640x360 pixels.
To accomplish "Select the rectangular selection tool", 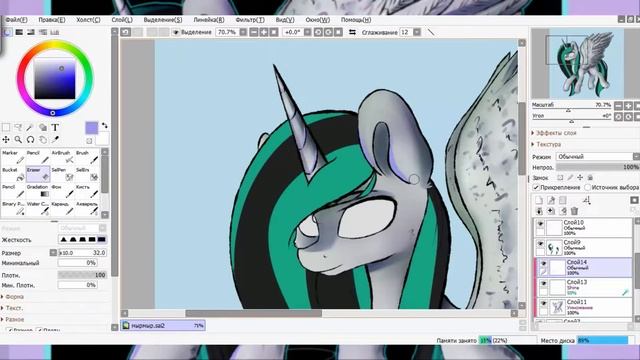I will pos(6,127).
